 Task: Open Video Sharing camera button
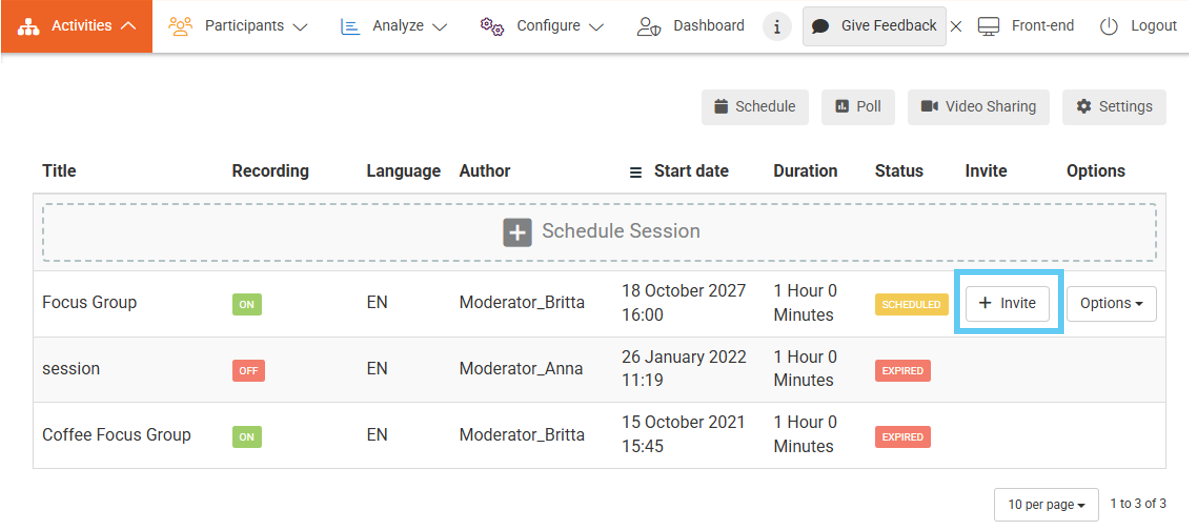(x=978, y=107)
